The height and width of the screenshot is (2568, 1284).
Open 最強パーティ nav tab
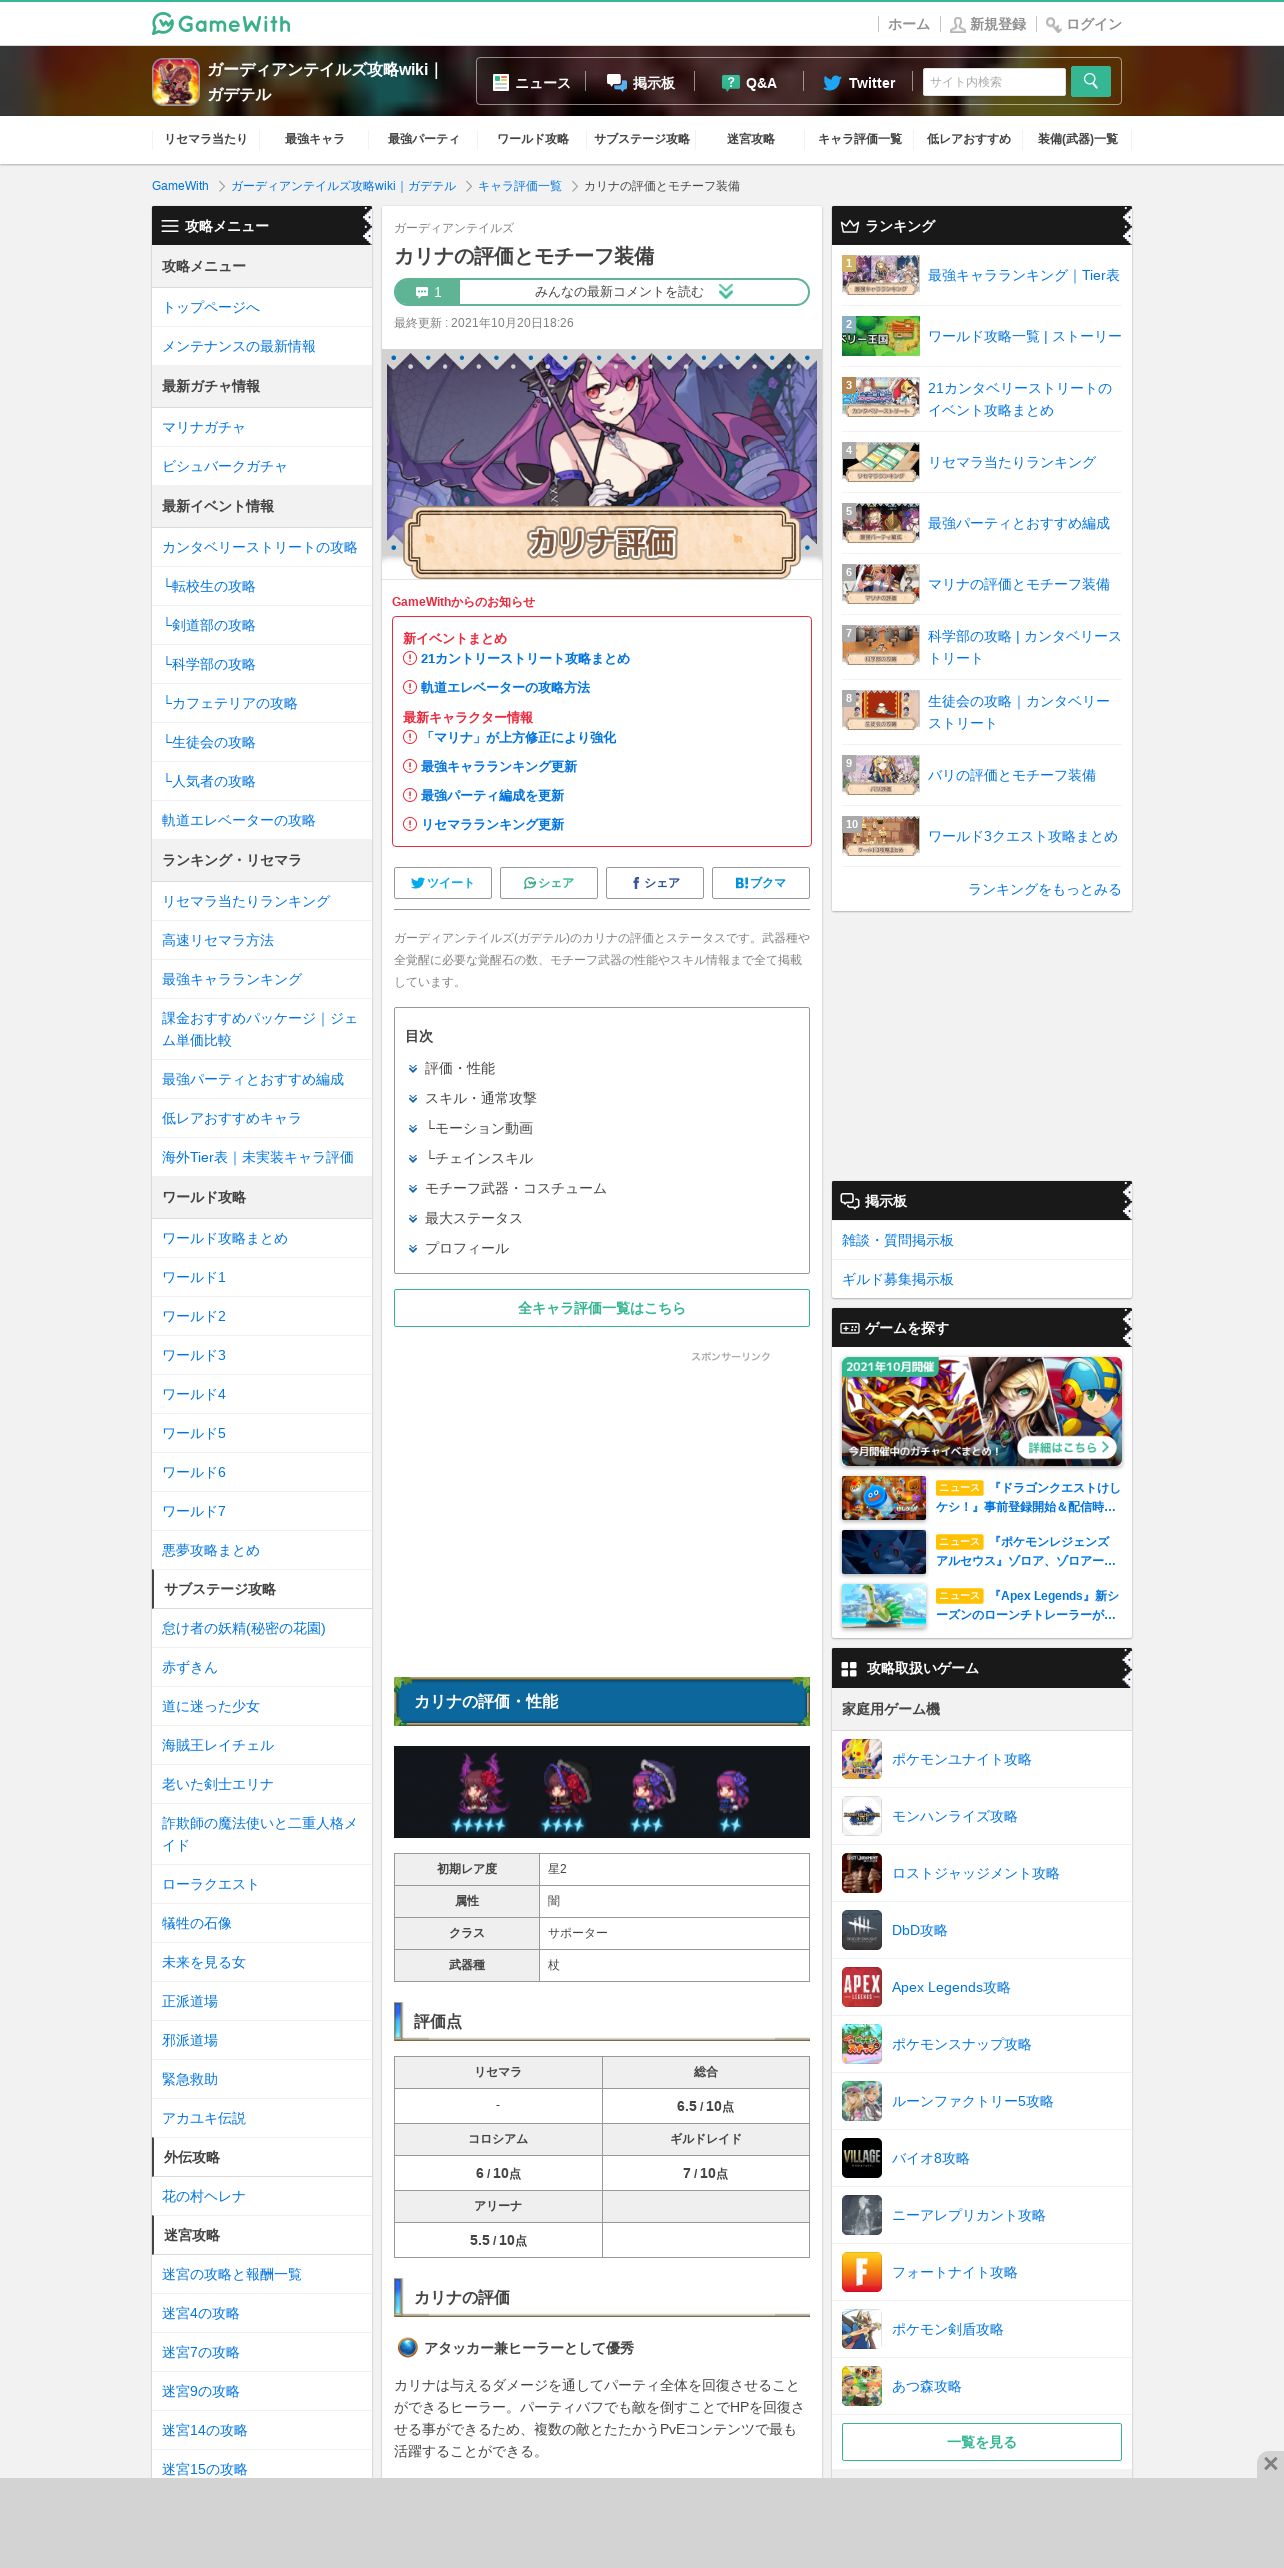pyautogui.click(x=424, y=139)
